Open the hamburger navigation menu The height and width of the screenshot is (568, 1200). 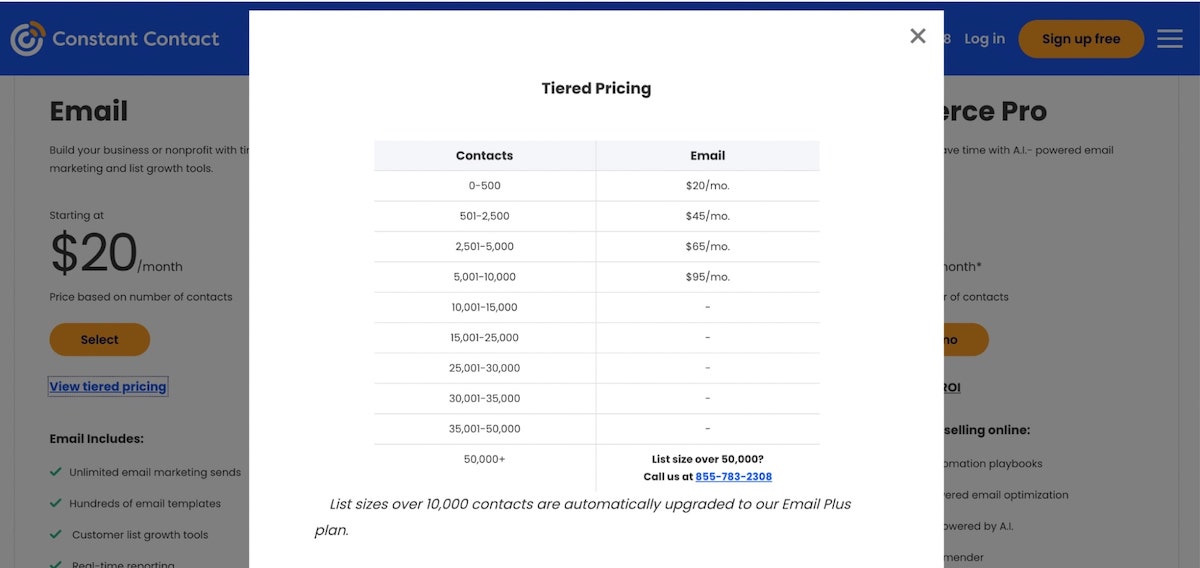[x=1169, y=39]
